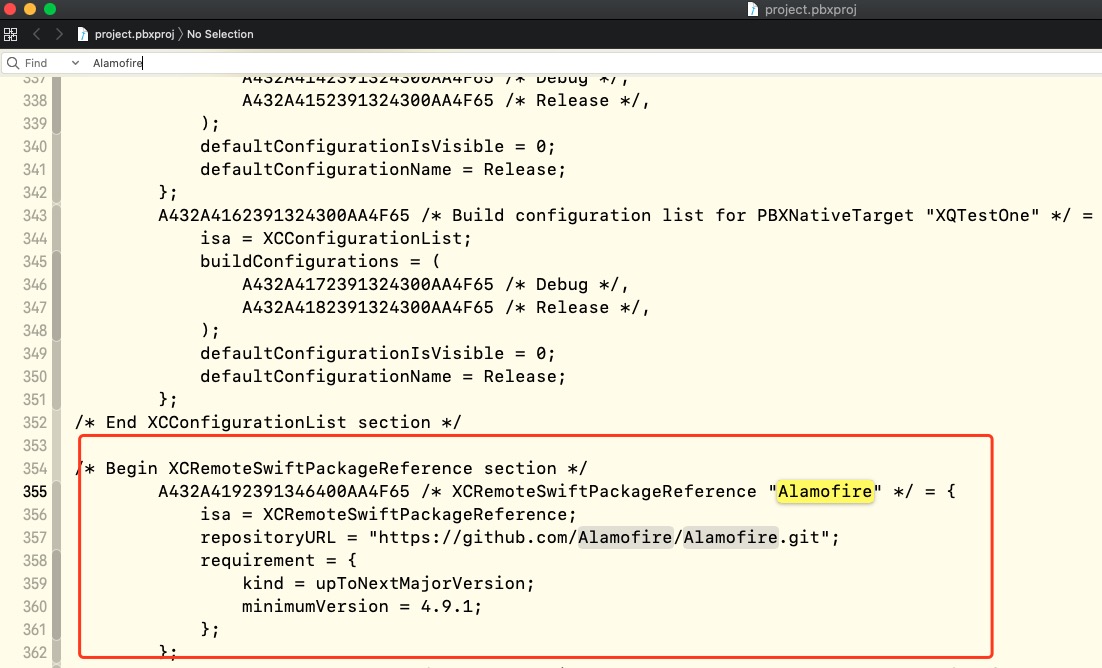This screenshot has height=668, width=1102.
Task: Click 'buildConfigurations = (' on line 345
Action: 320,261
